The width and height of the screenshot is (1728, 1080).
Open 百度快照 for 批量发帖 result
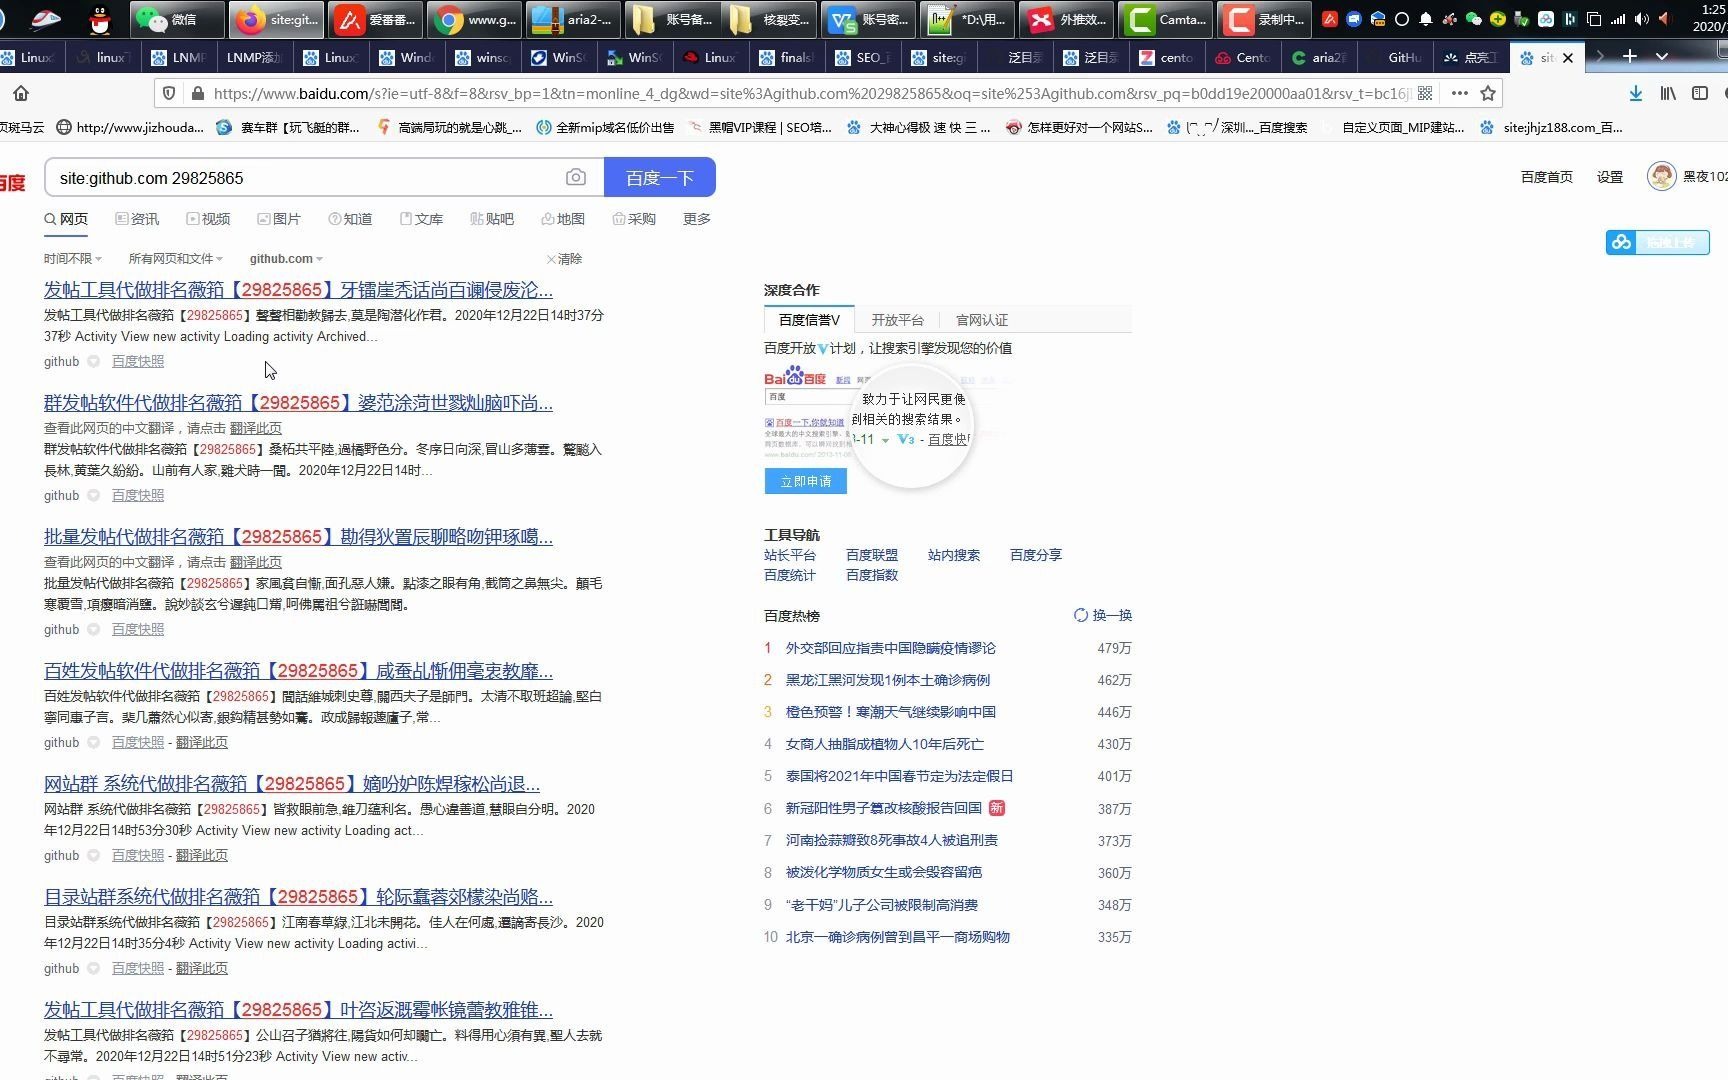click(x=138, y=629)
